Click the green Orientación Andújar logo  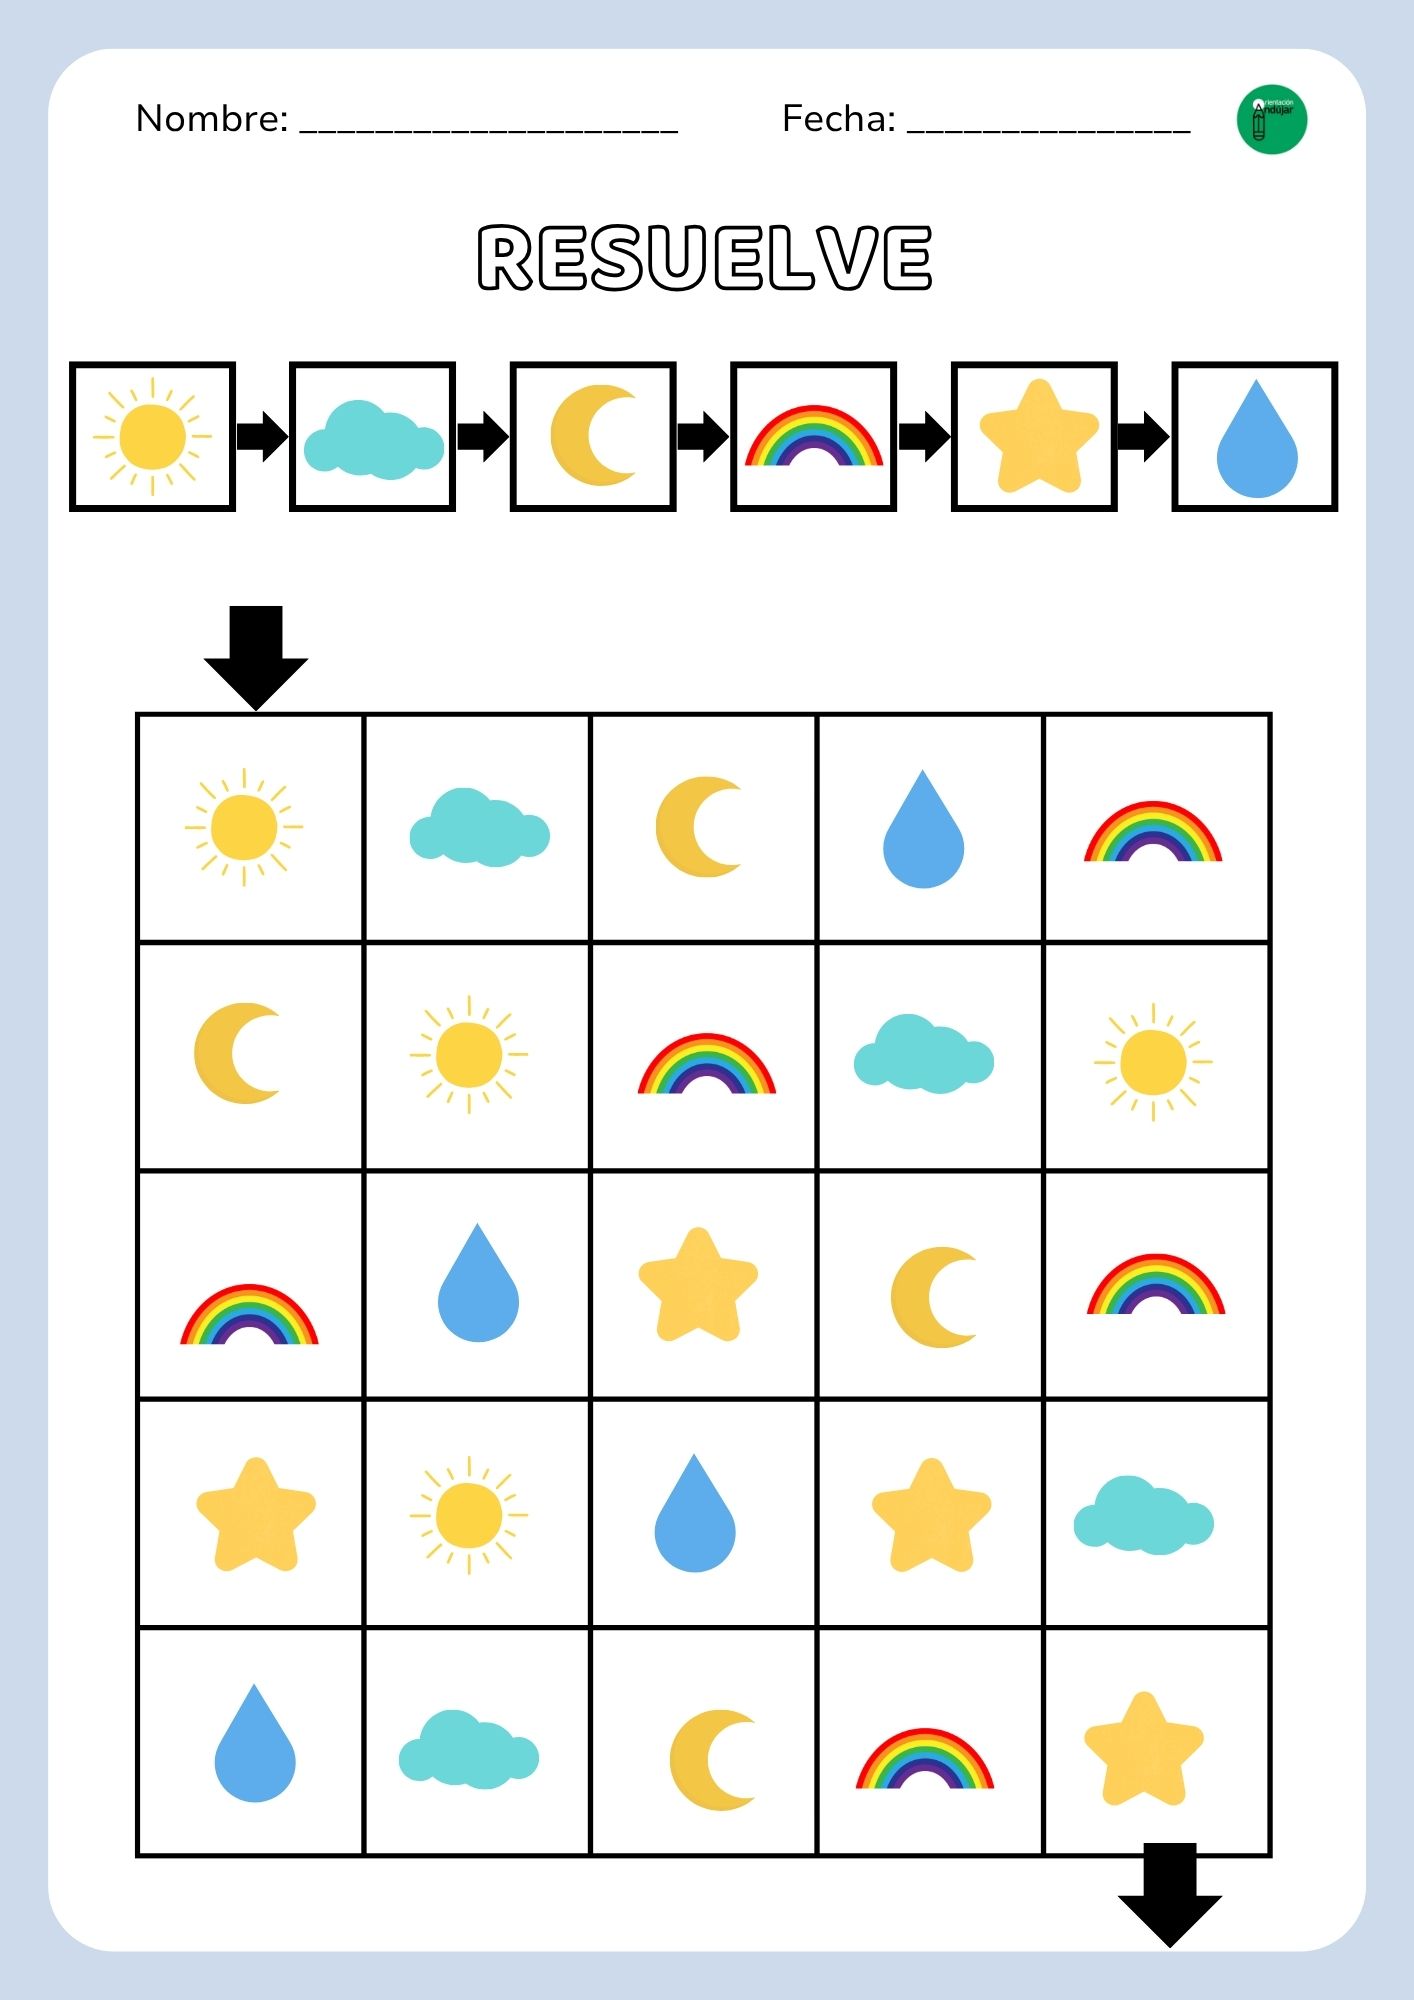1272,119
